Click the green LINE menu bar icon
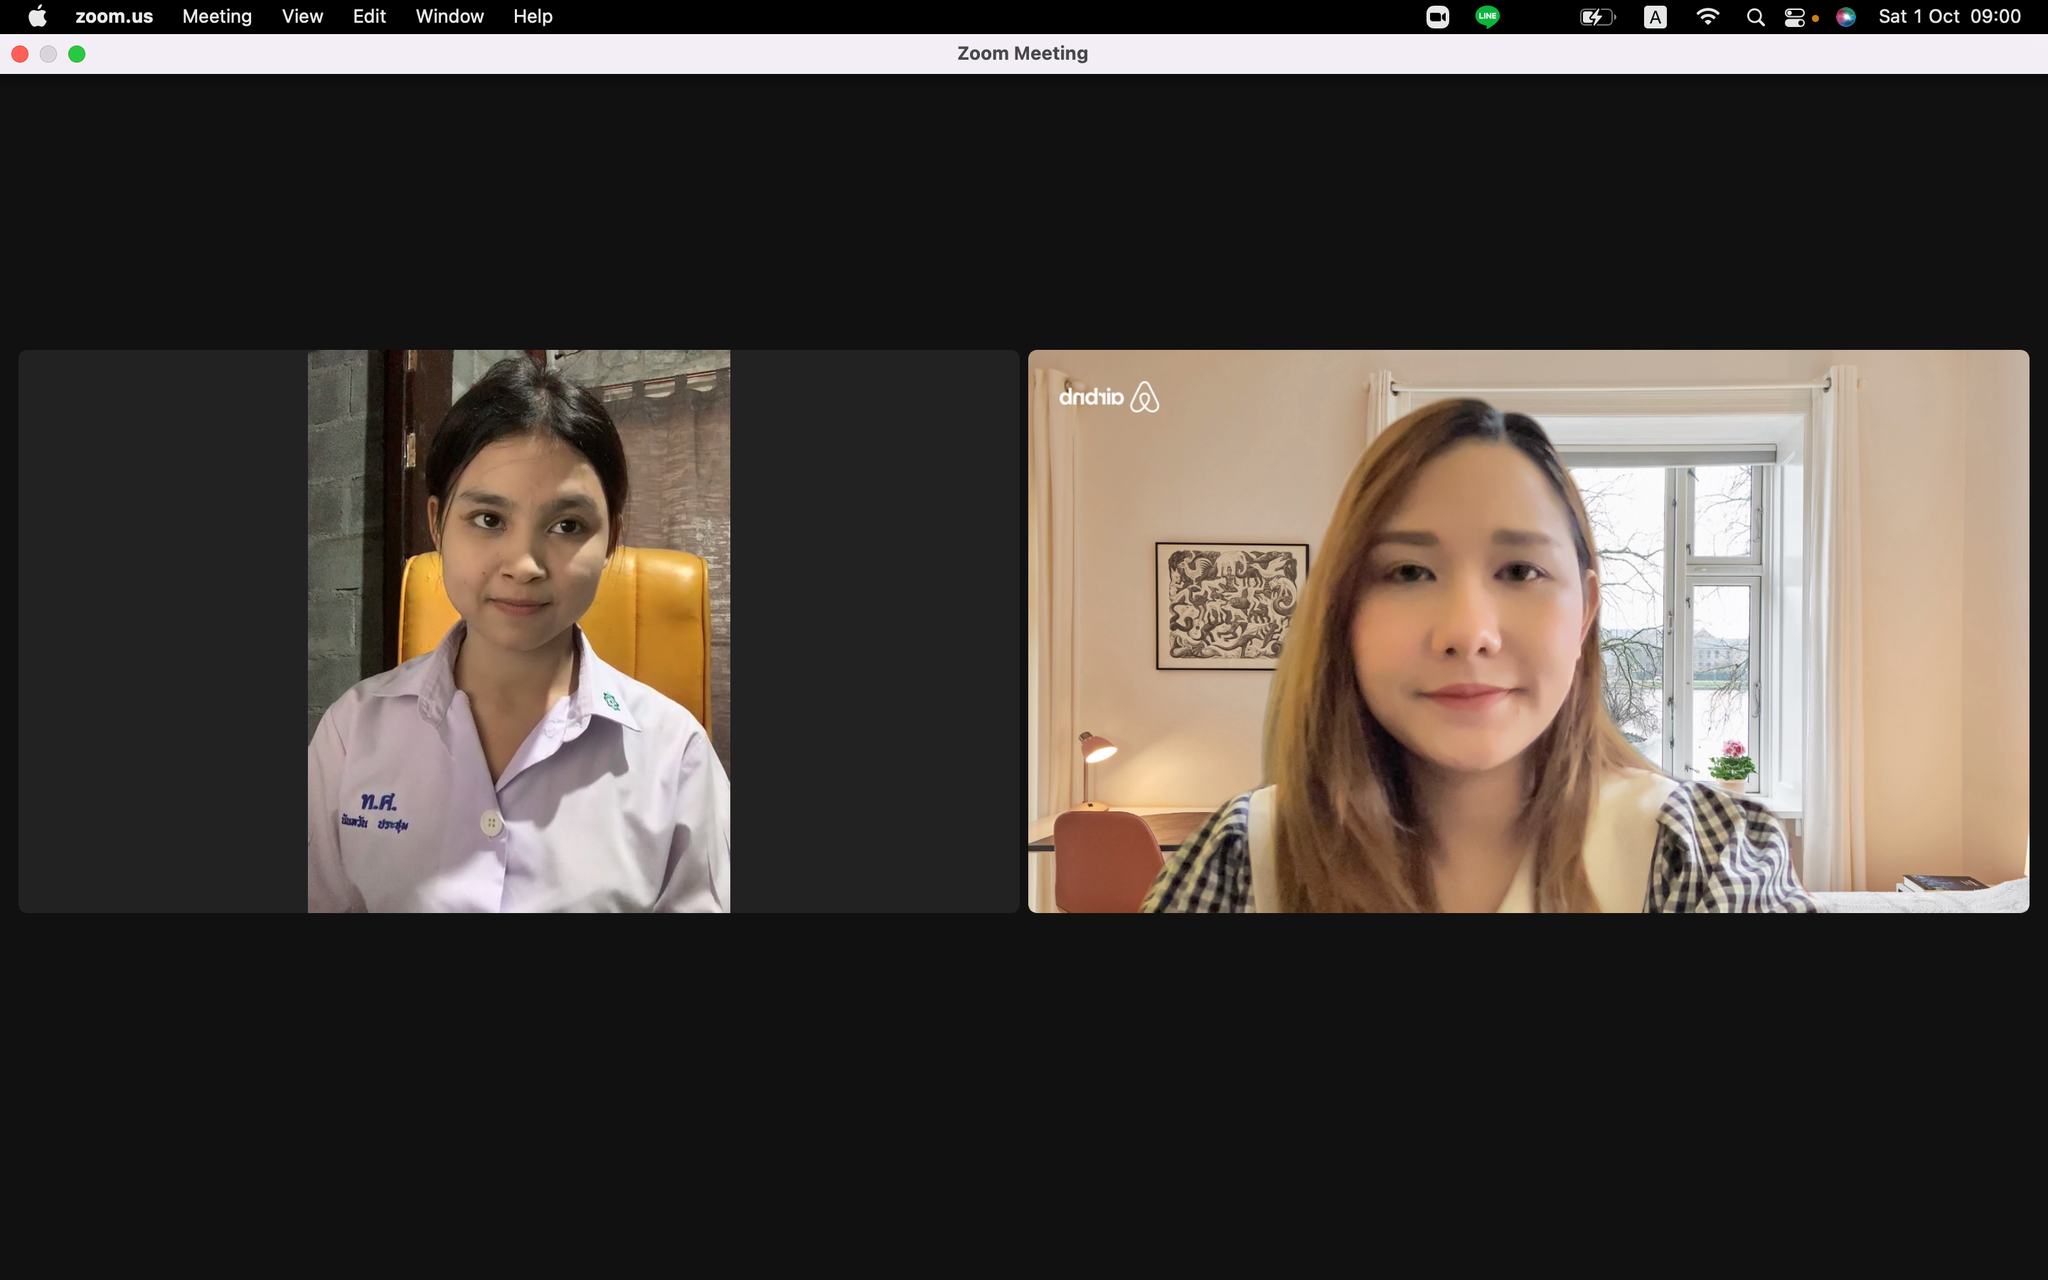This screenshot has height=1280, width=2048. click(x=1487, y=17)
